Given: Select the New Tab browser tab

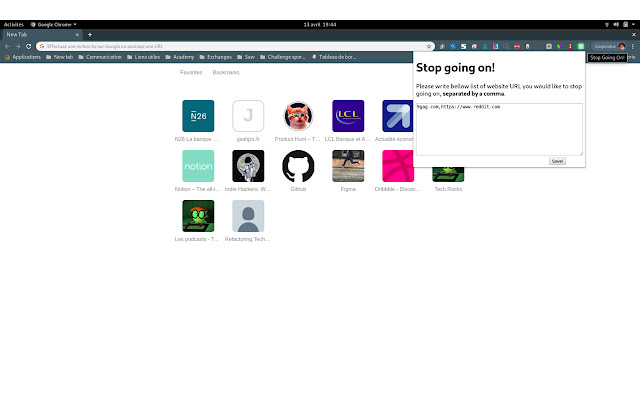Looking at the screenshot, I should pyautogui.click(x=41, y=35).
